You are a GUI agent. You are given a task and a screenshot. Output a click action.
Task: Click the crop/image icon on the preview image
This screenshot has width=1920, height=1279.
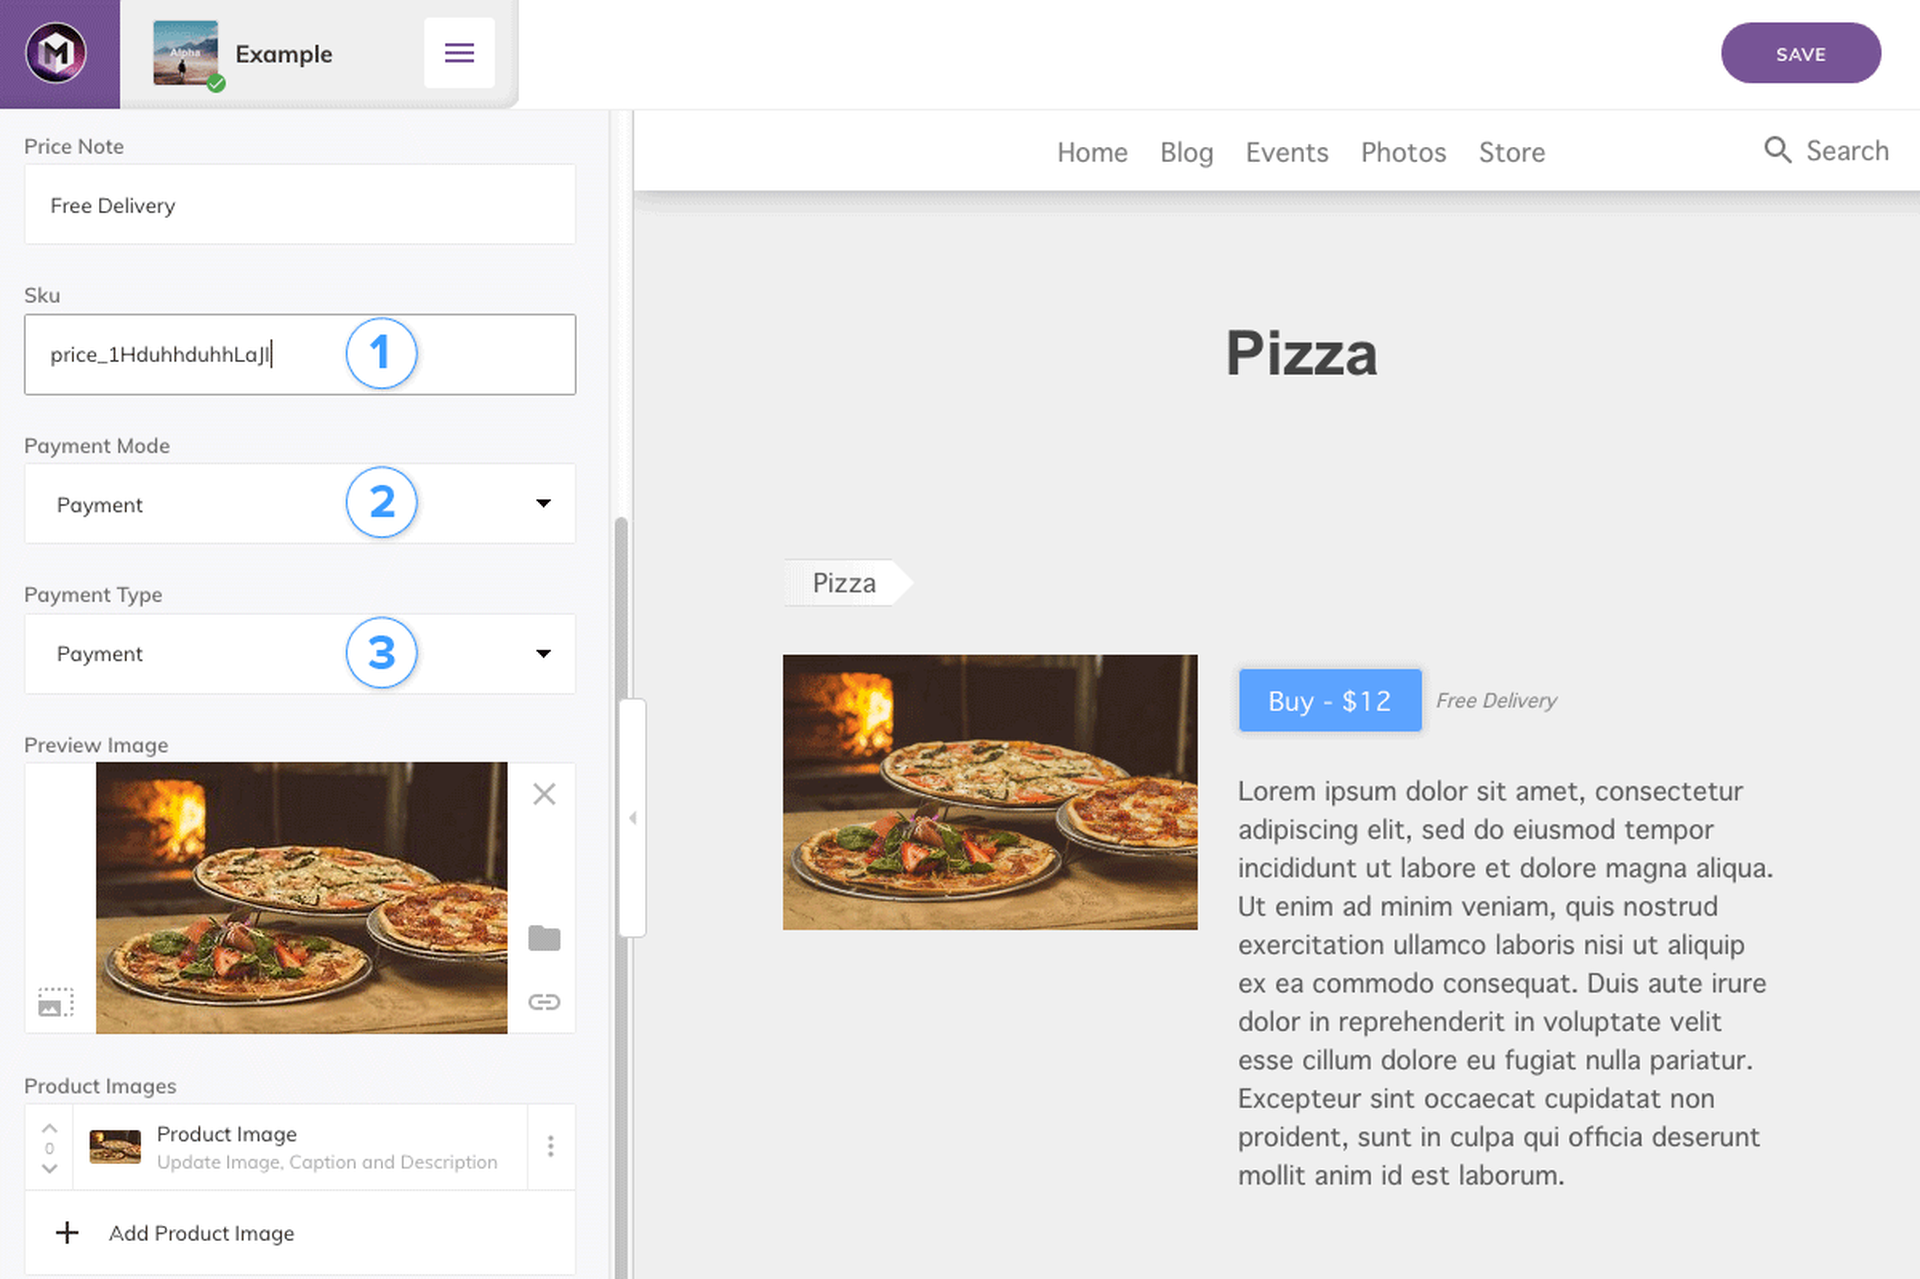click(x=56, y=1001)
